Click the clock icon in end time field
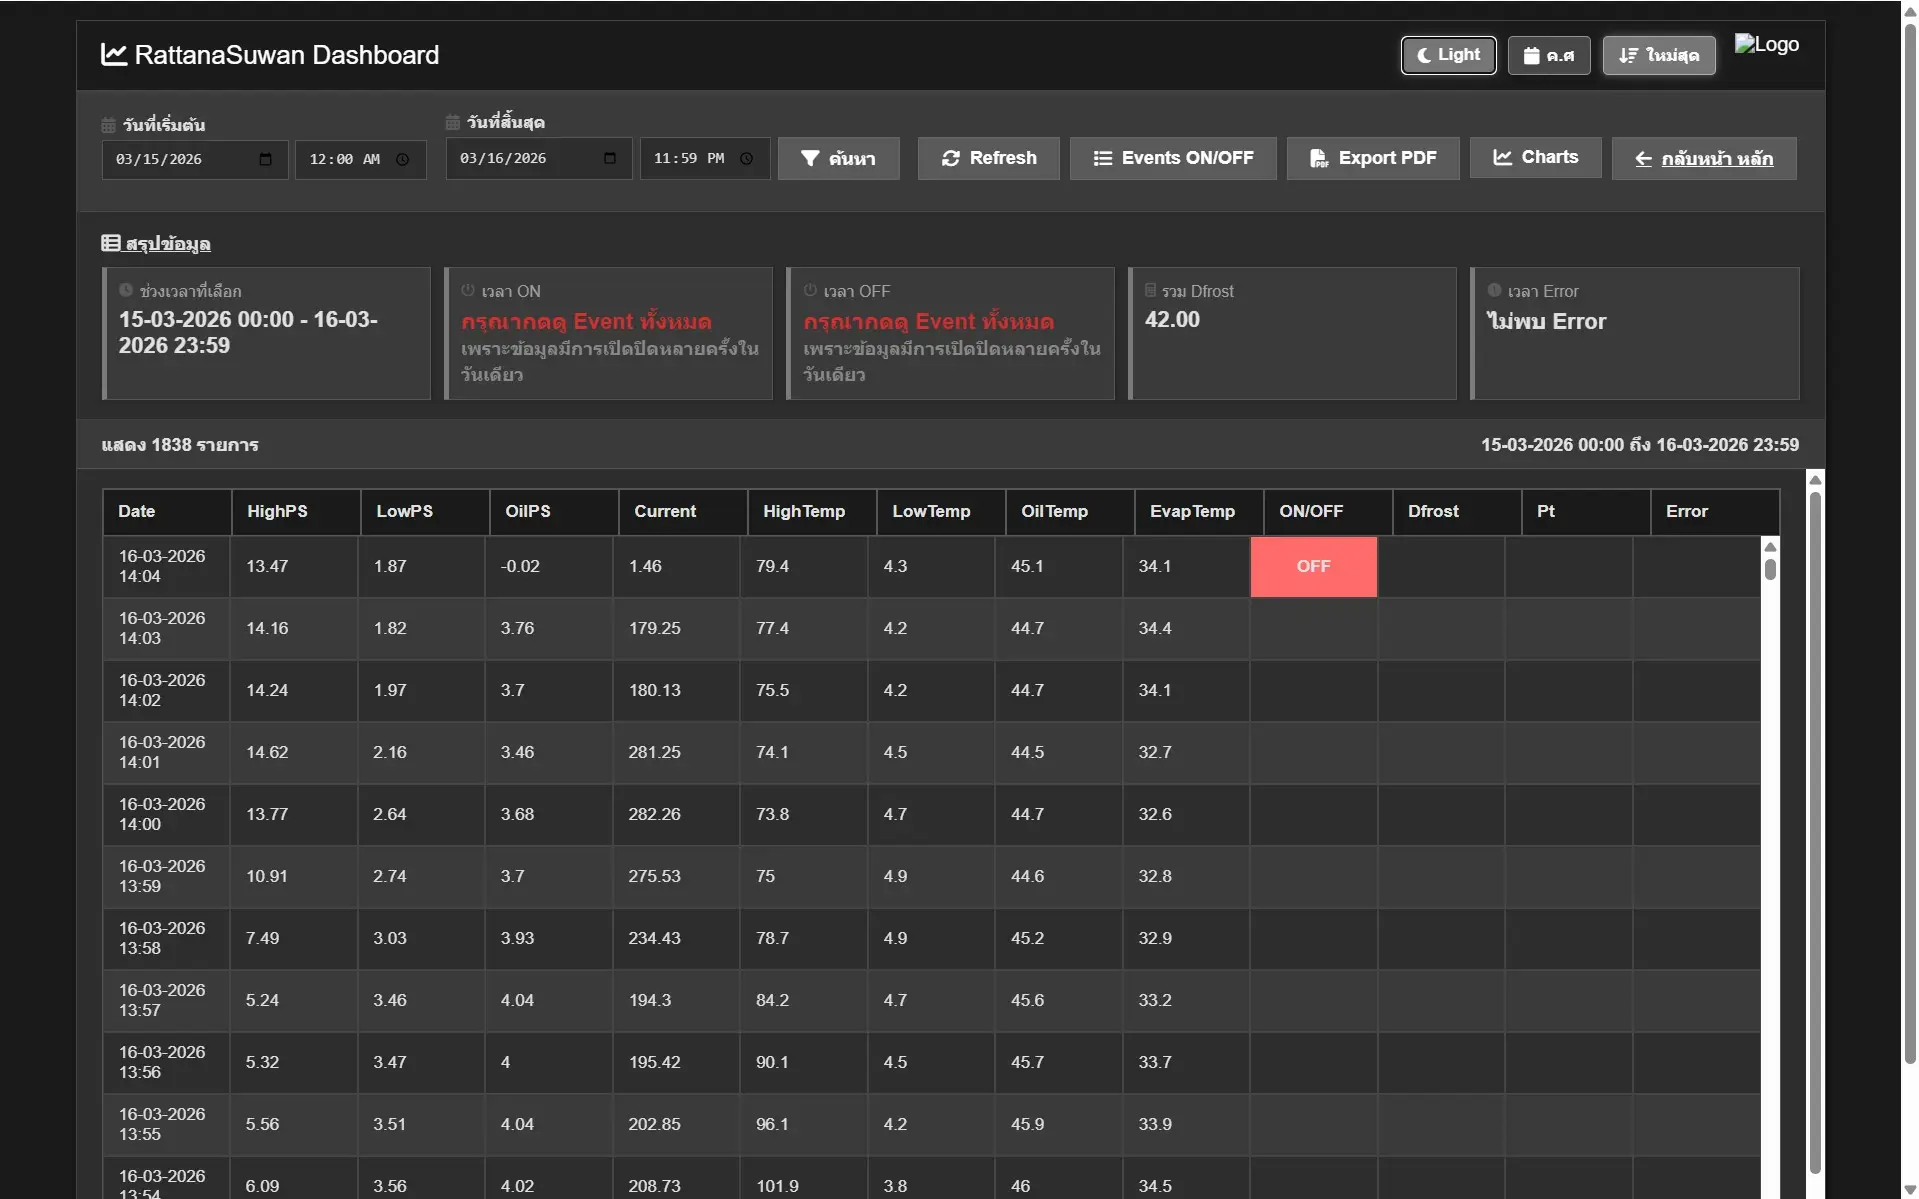The height and width of the screenshot is (1199, 1919). click(x=746, y=159)
